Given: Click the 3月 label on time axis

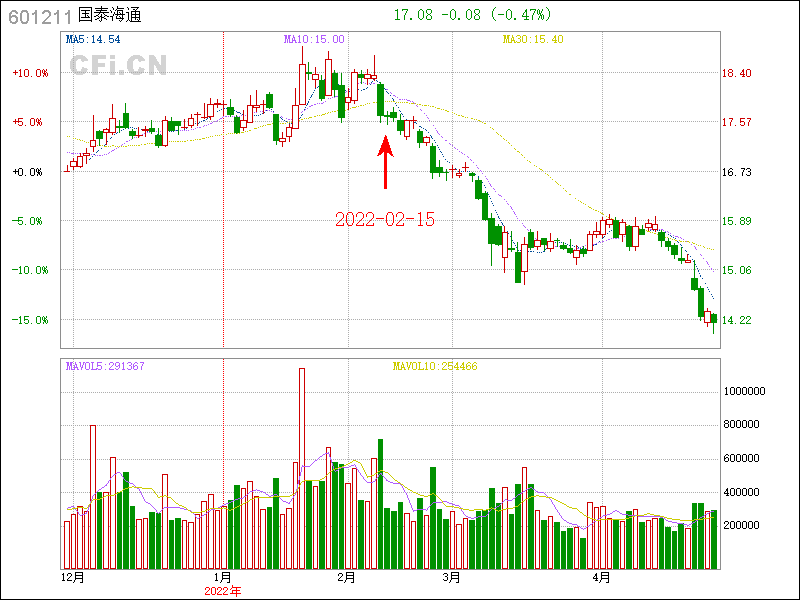Looking at the screenshot, I should pos(451,578).
